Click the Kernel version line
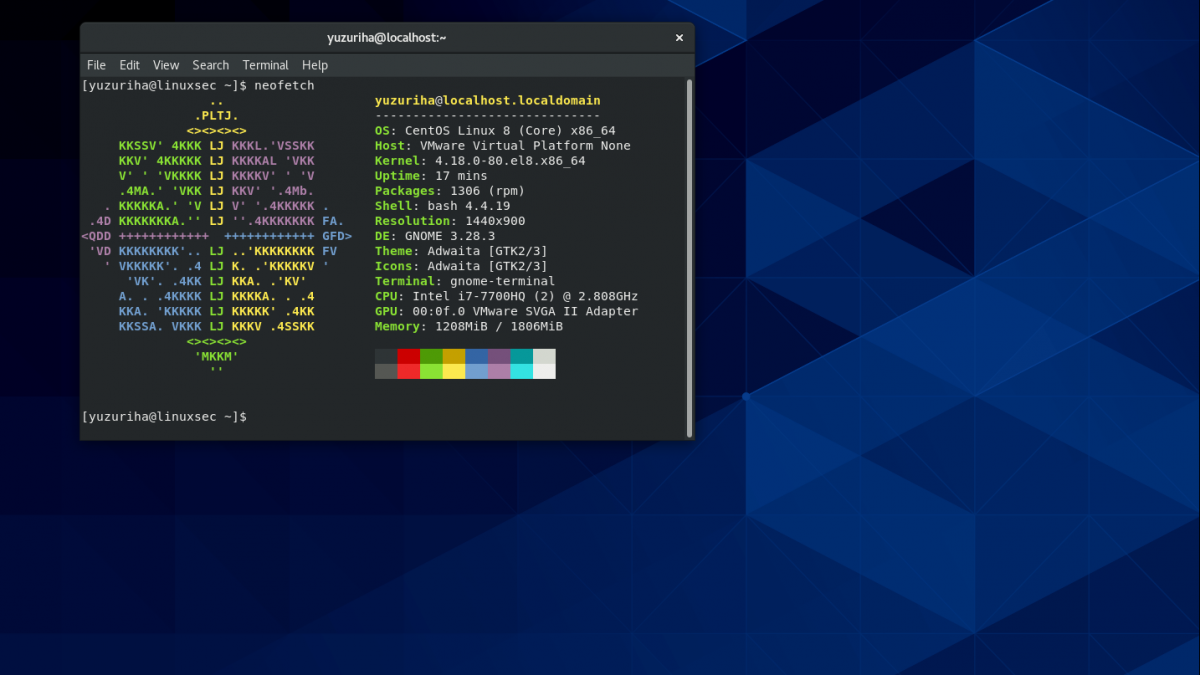The width and height of the screenshot is (1200, 675). [480, 161]
